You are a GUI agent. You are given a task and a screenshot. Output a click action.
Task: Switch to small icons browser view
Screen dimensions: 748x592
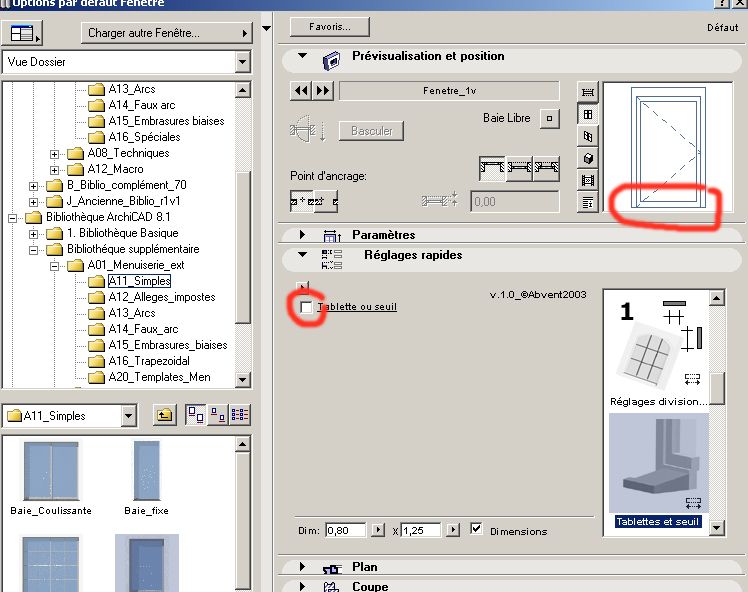tap(218, 415)
